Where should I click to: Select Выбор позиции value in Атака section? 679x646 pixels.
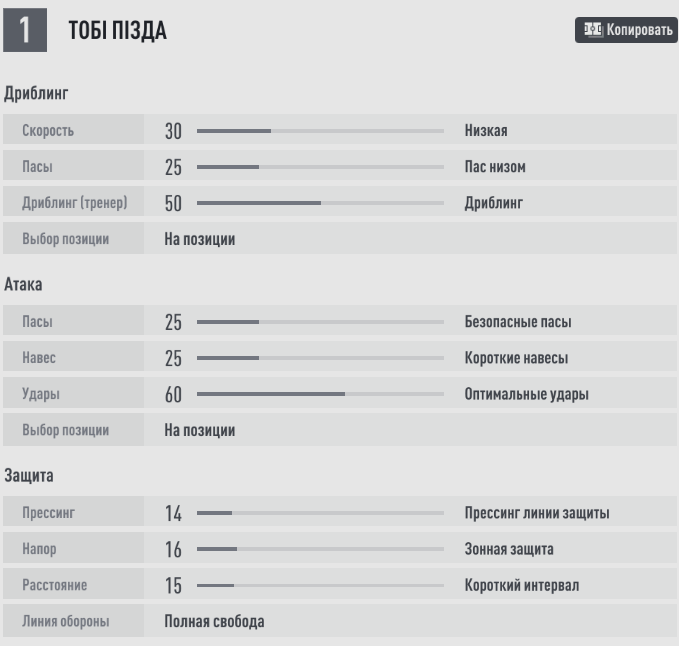click(x=200, y=430)
